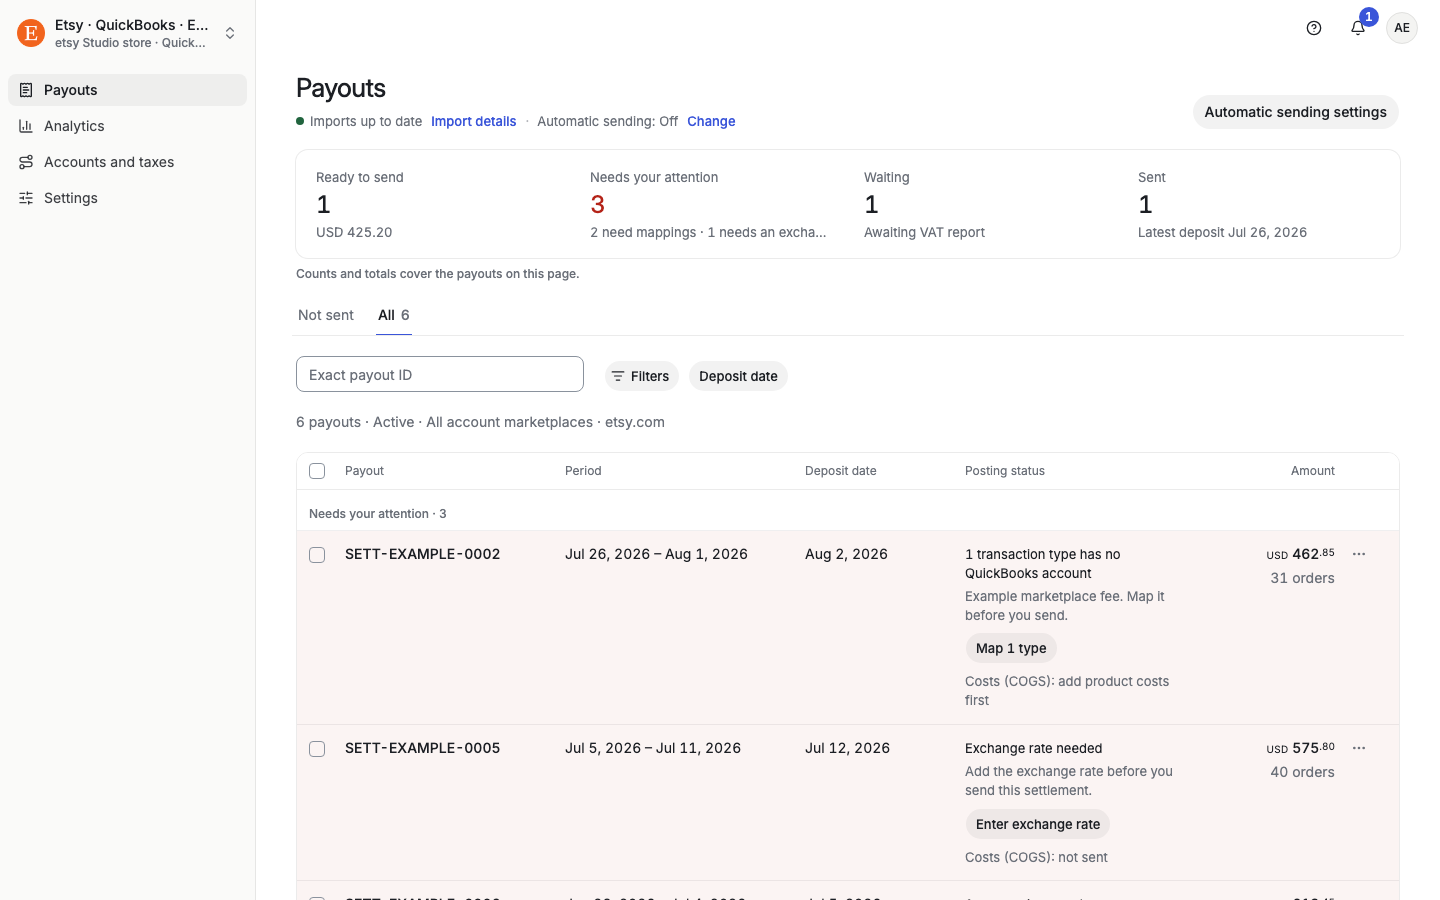Click the Import details link
This screenshot has width=1440, height=900.
coord(474,121)
